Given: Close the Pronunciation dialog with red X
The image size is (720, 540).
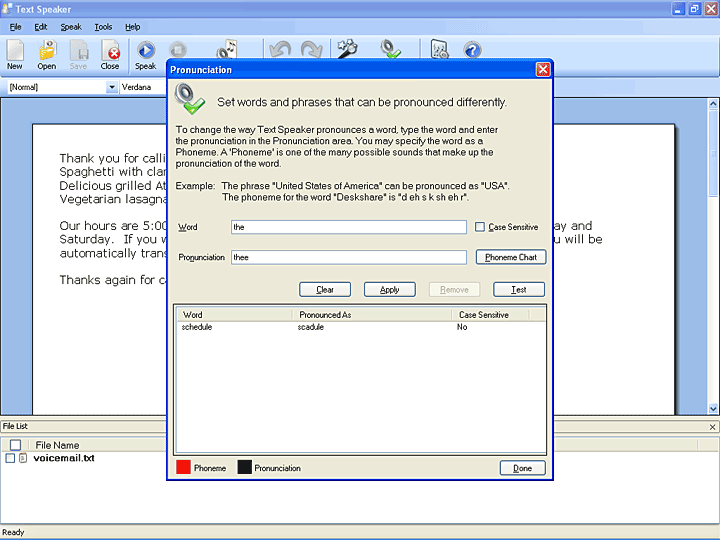Looking at the screenshot, I should 543,70.
